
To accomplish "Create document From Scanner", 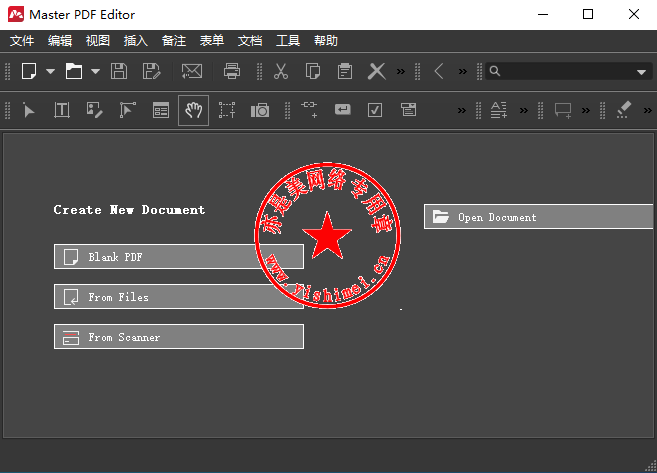I will click(179, 336).
